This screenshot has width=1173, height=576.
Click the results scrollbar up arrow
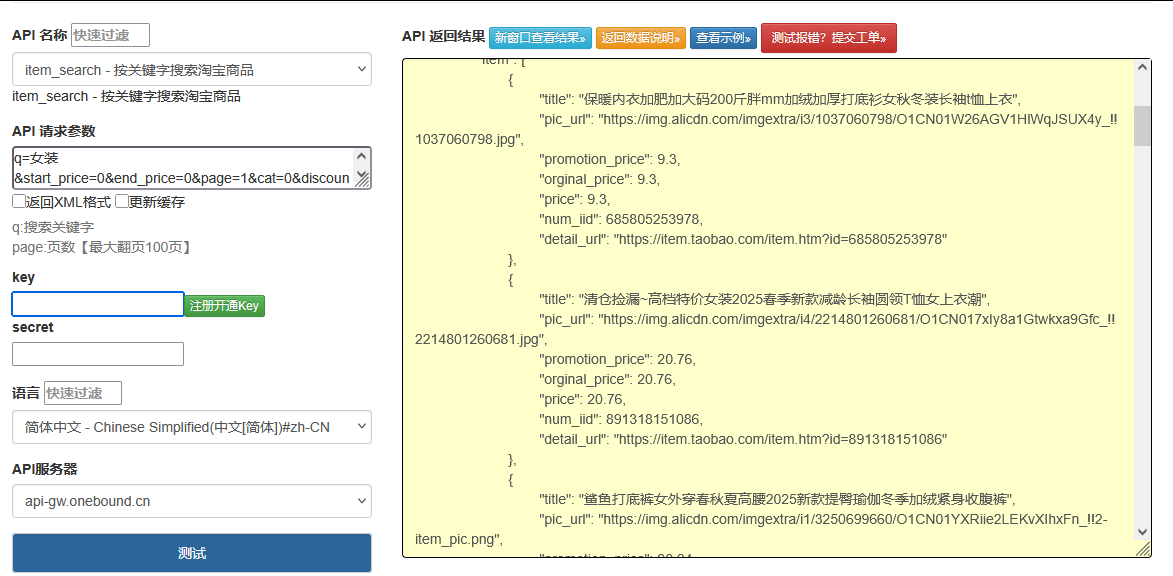[x=1142, y=67]
